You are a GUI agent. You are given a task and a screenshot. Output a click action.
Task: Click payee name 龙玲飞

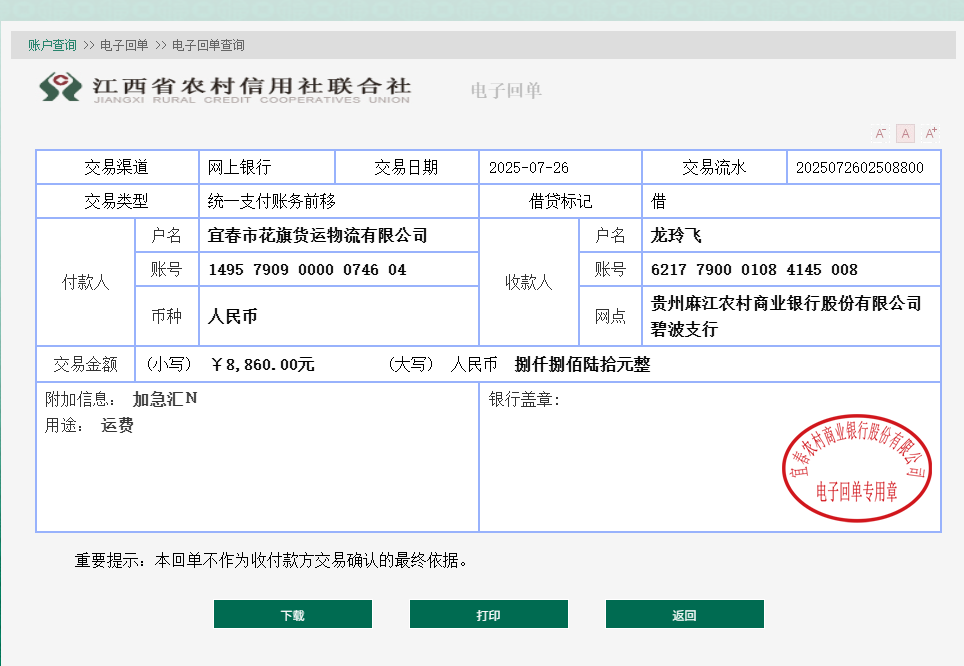[x=676, y=235]
